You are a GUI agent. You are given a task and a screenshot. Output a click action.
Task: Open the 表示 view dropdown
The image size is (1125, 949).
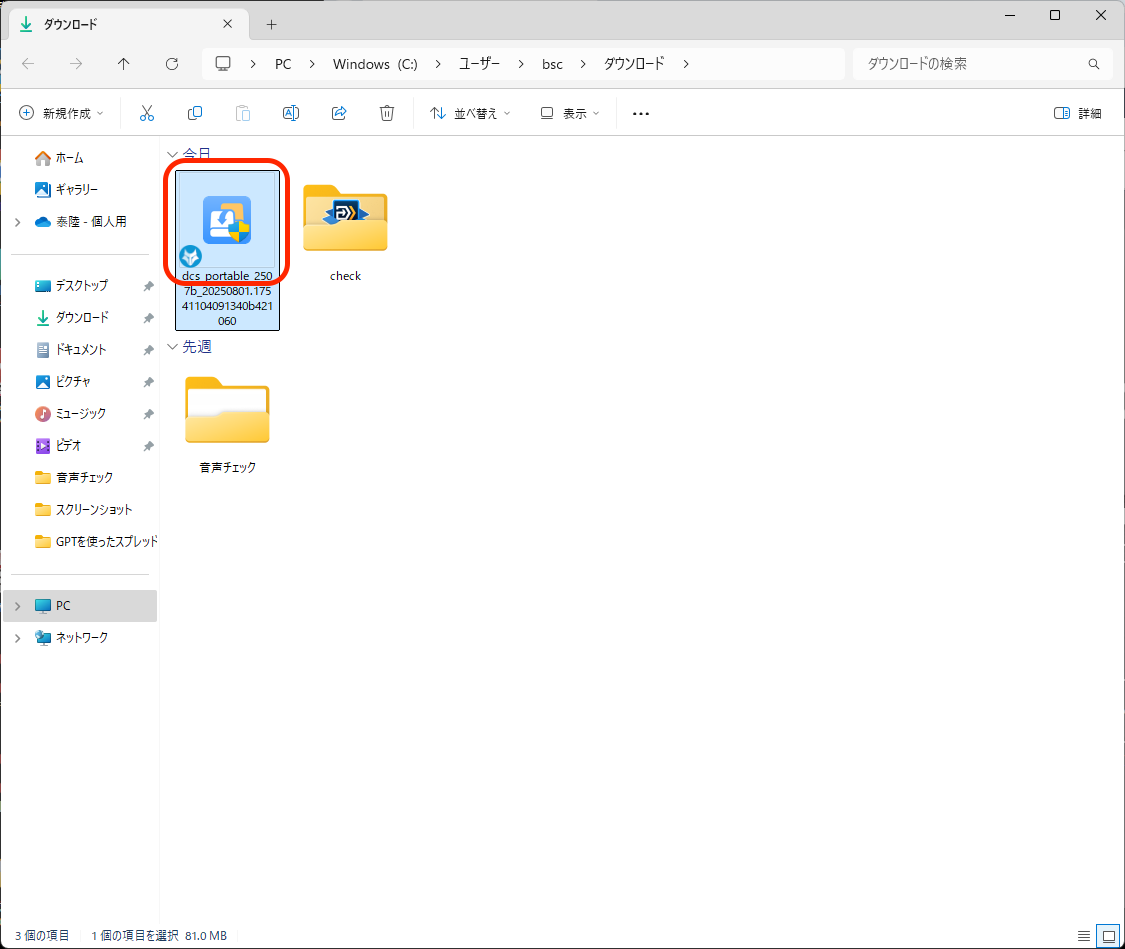(x=570, y=113)
